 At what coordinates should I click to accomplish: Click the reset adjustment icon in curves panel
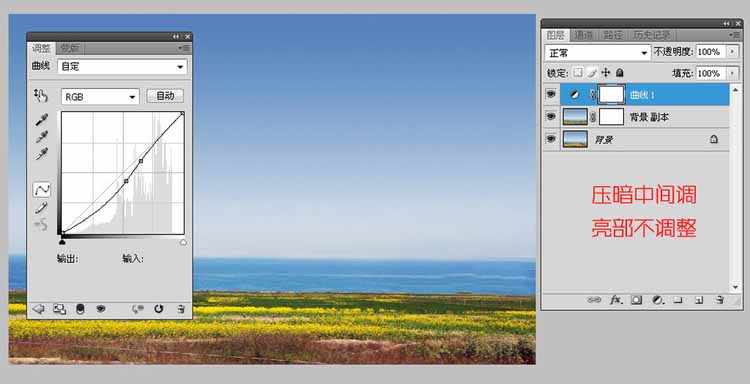[159, 309]
